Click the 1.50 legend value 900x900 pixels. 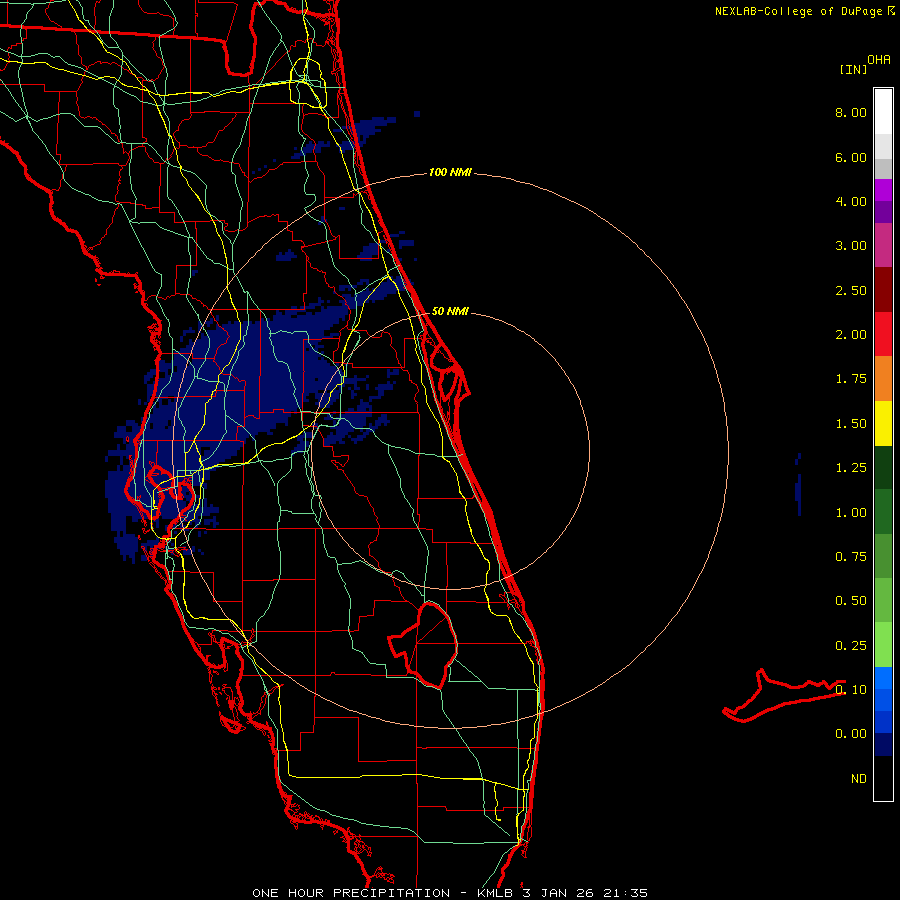pos(851,424)
